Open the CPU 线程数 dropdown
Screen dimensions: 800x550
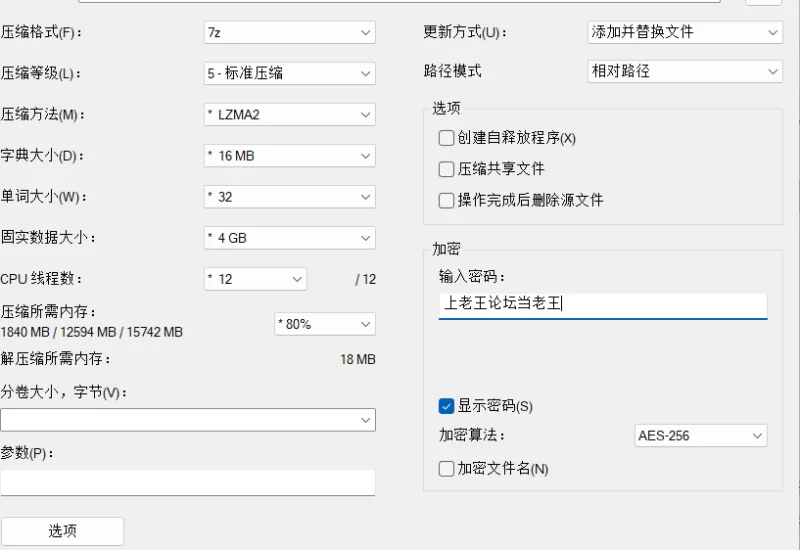coord(255,279)
